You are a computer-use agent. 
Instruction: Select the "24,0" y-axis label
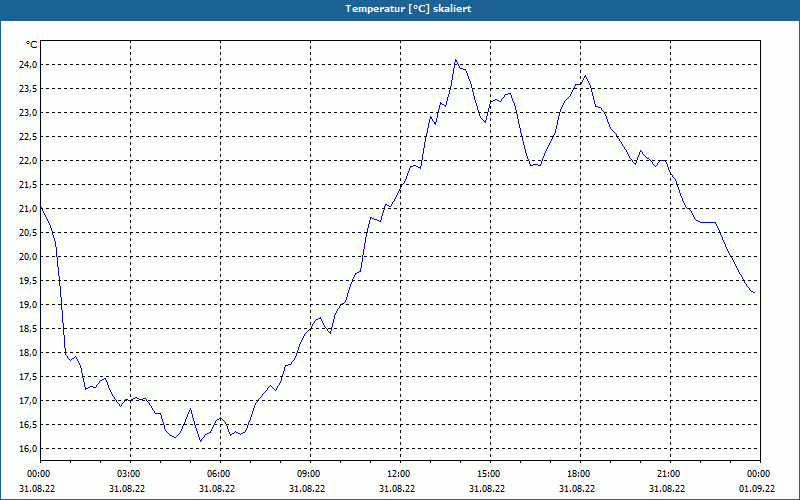pos(28,64)
